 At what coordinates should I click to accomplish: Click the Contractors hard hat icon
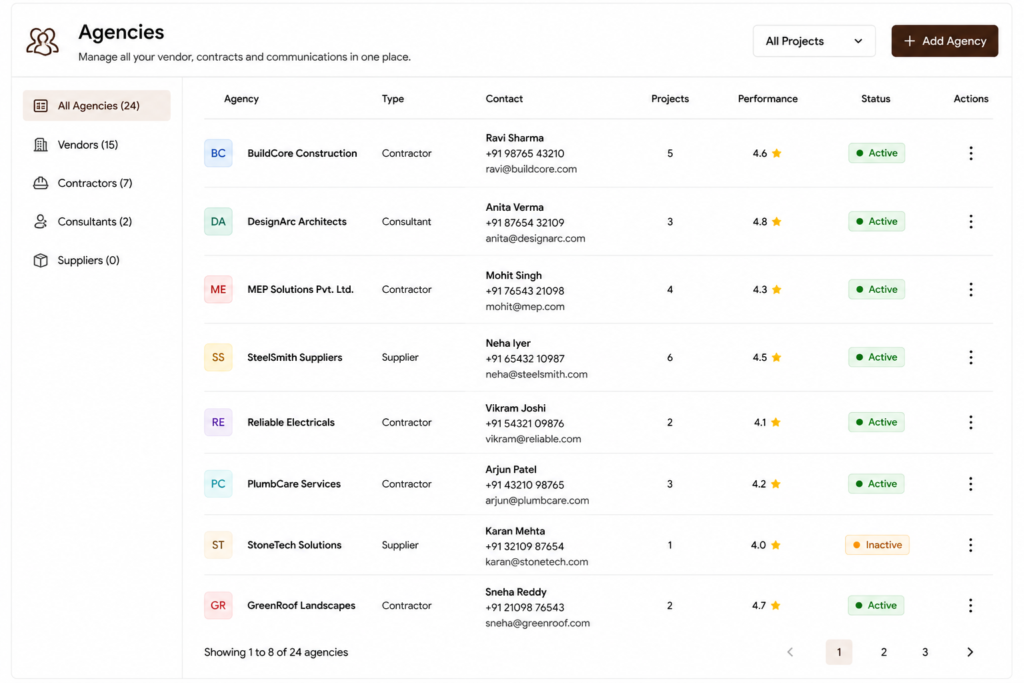[40, 183]
